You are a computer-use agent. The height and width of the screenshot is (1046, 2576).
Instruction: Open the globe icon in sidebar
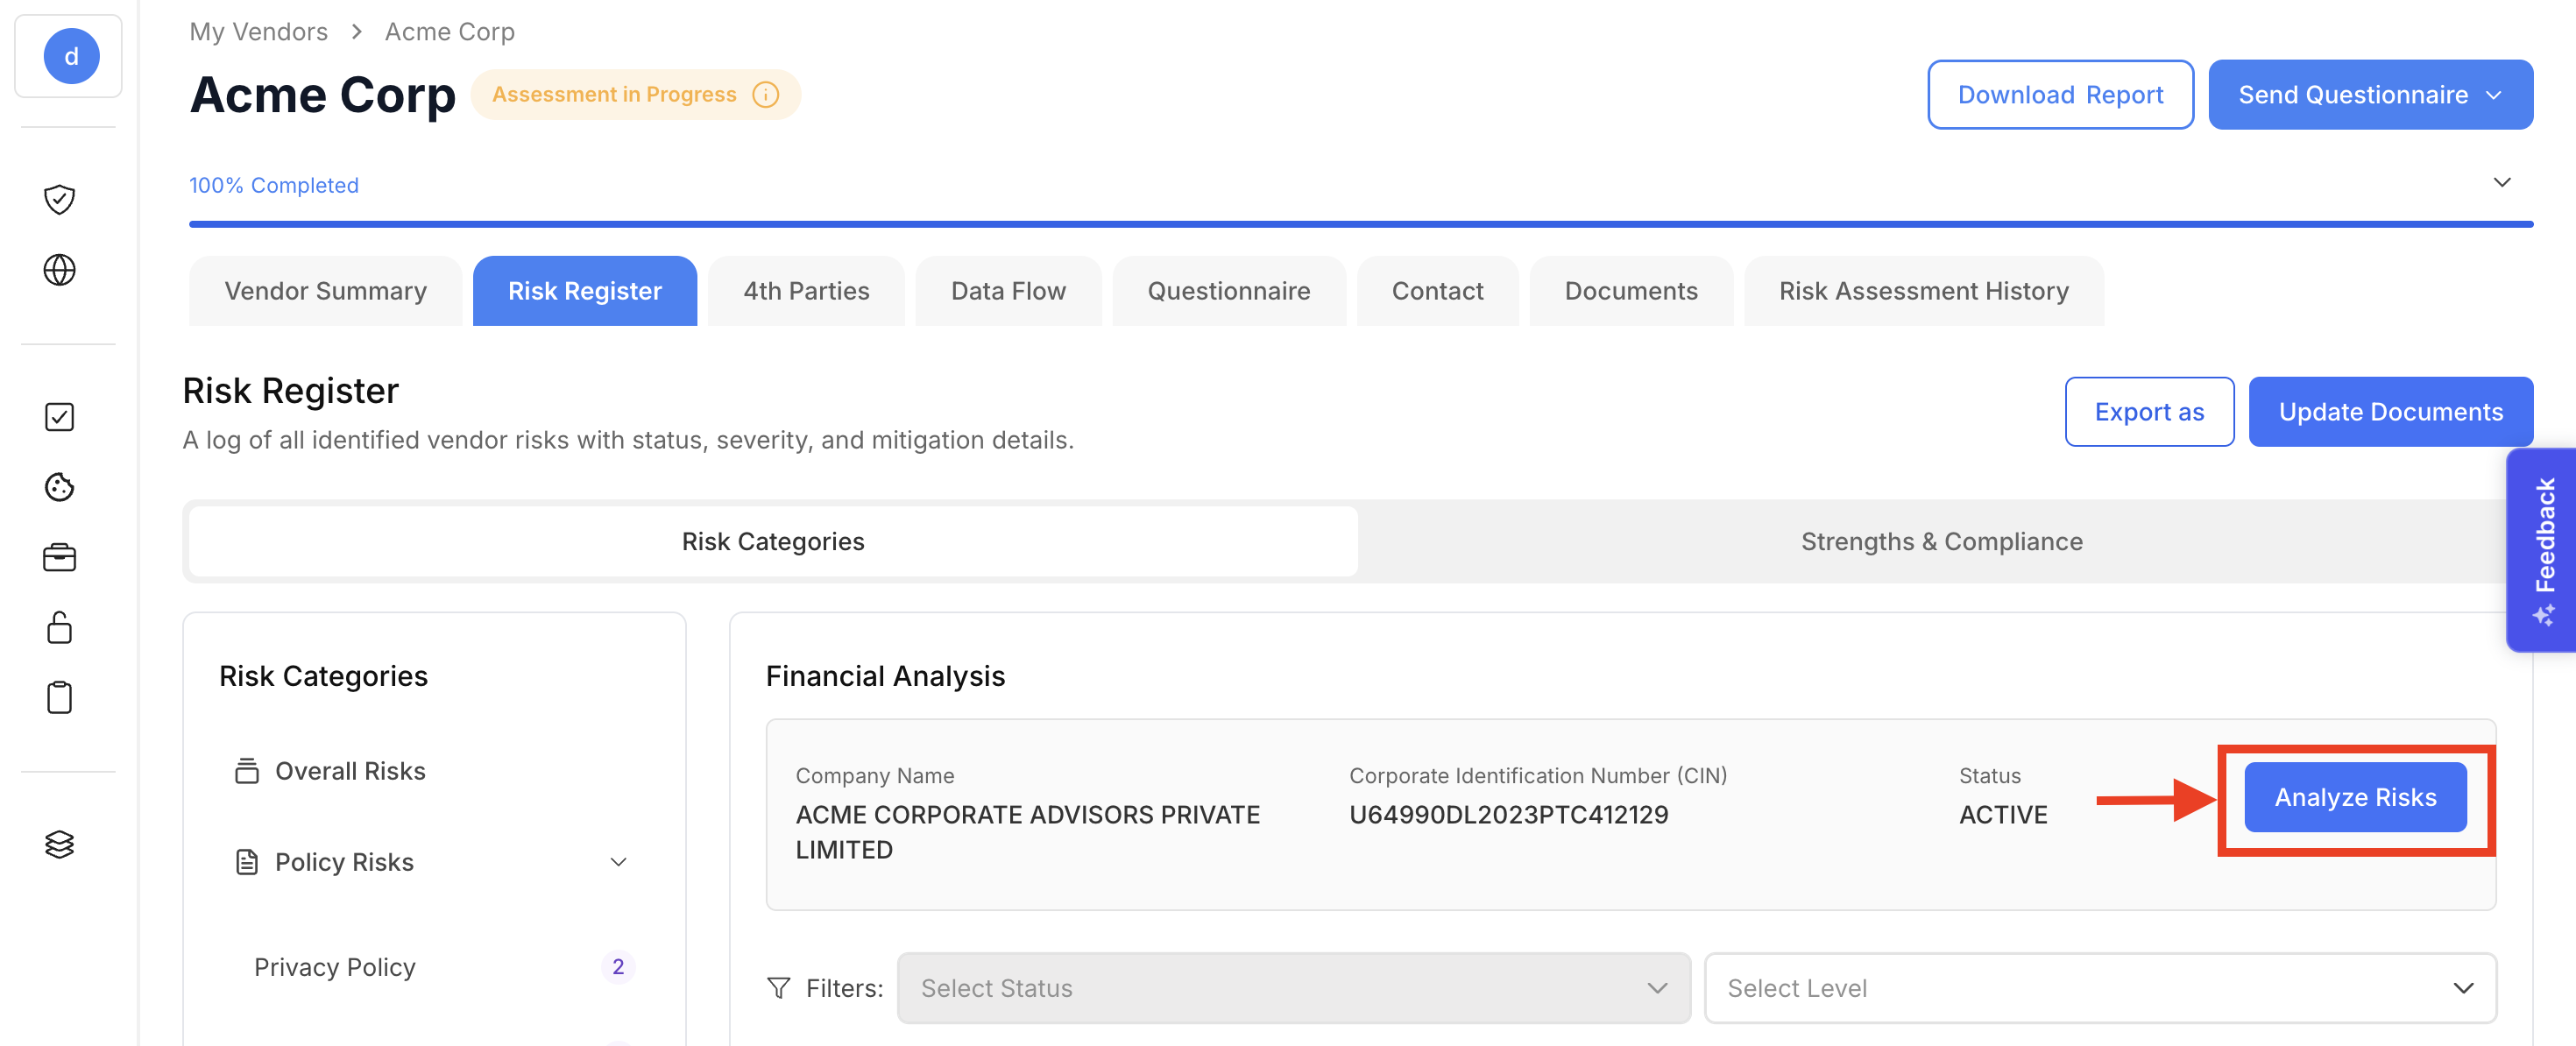[x=59, y=270]
